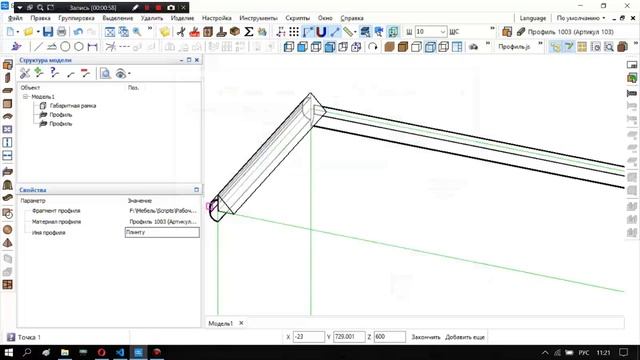The height and width of the screenshot is (360, 640).
Task: Click the rotate view arrow icon
Action: 372,47
